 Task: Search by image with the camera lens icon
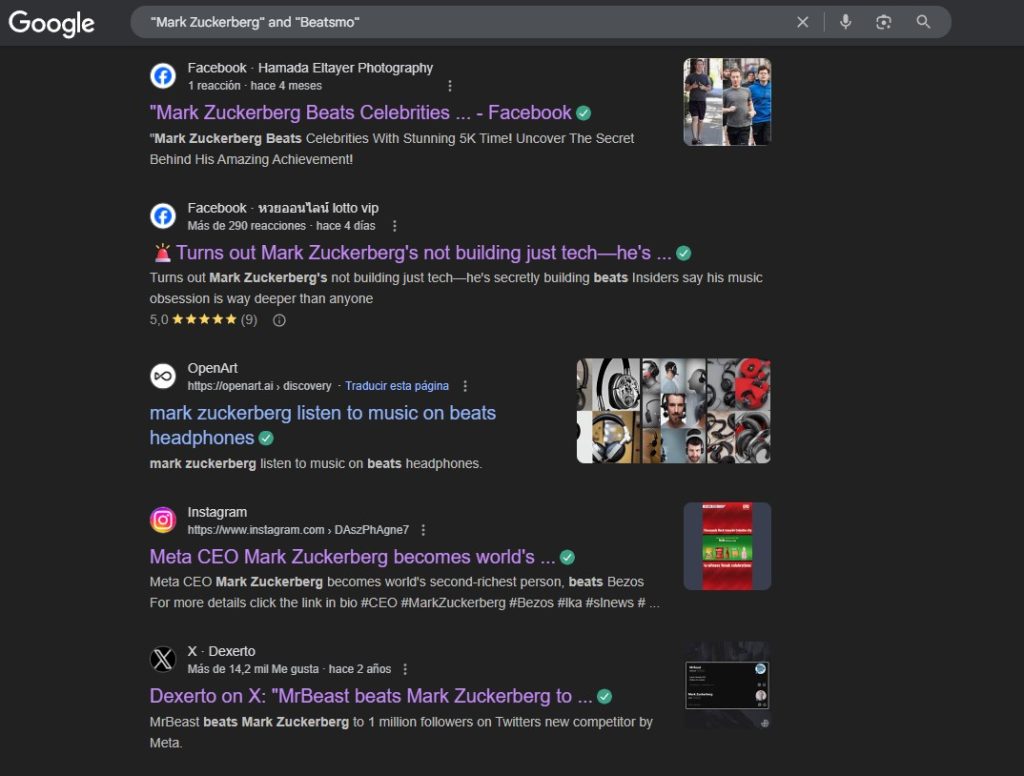[883, 22]
